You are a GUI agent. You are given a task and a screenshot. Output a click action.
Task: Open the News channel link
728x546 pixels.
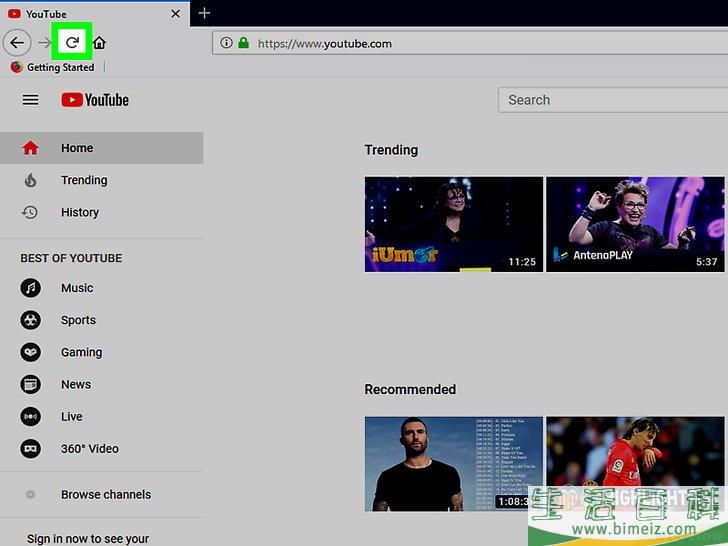pyautogui.click(x=76, y=384)
